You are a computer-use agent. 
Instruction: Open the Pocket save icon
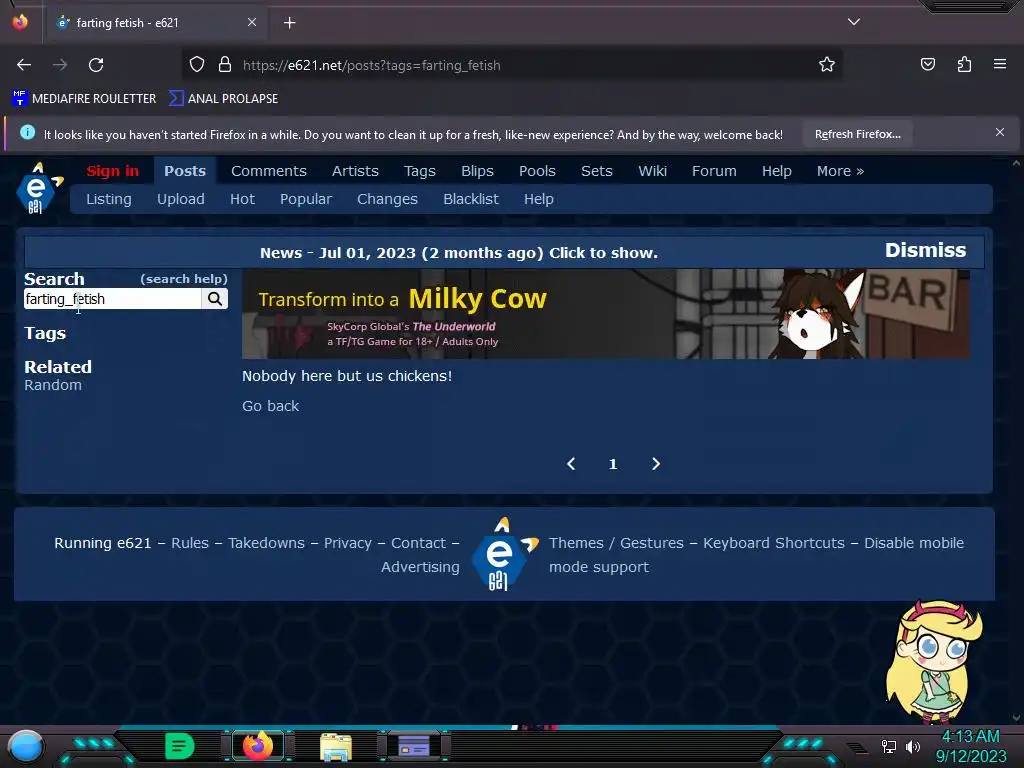click(927, 65)
